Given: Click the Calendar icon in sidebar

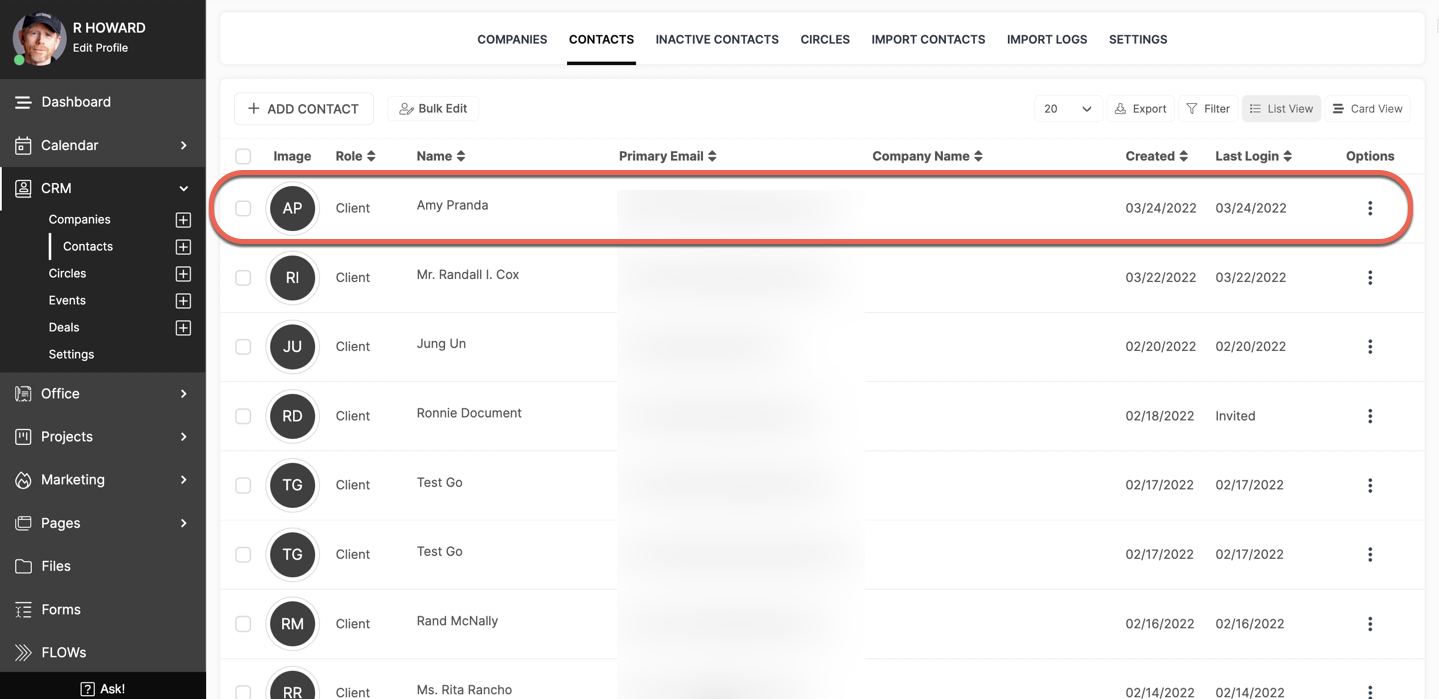Looking at the screenshot, I should pos(23,145).
